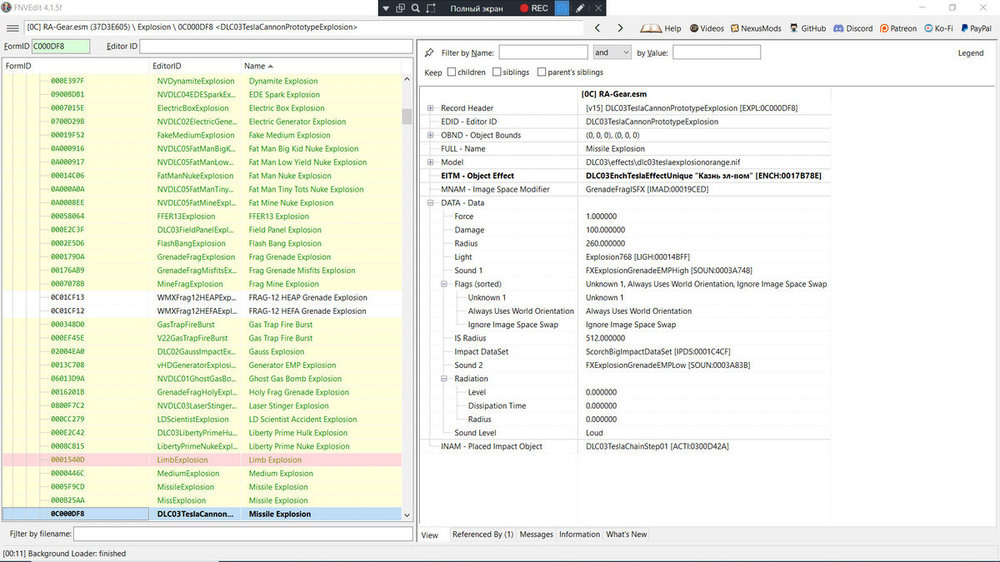
Task: Click the recorder window copy icon
Action: pyautogui.click(x=401, y=8)
